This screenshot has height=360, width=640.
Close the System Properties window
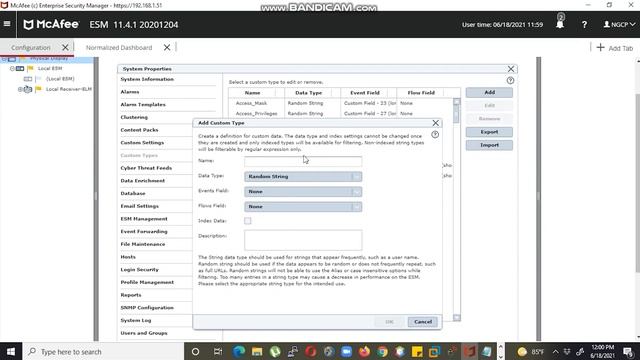click(511, 69)
